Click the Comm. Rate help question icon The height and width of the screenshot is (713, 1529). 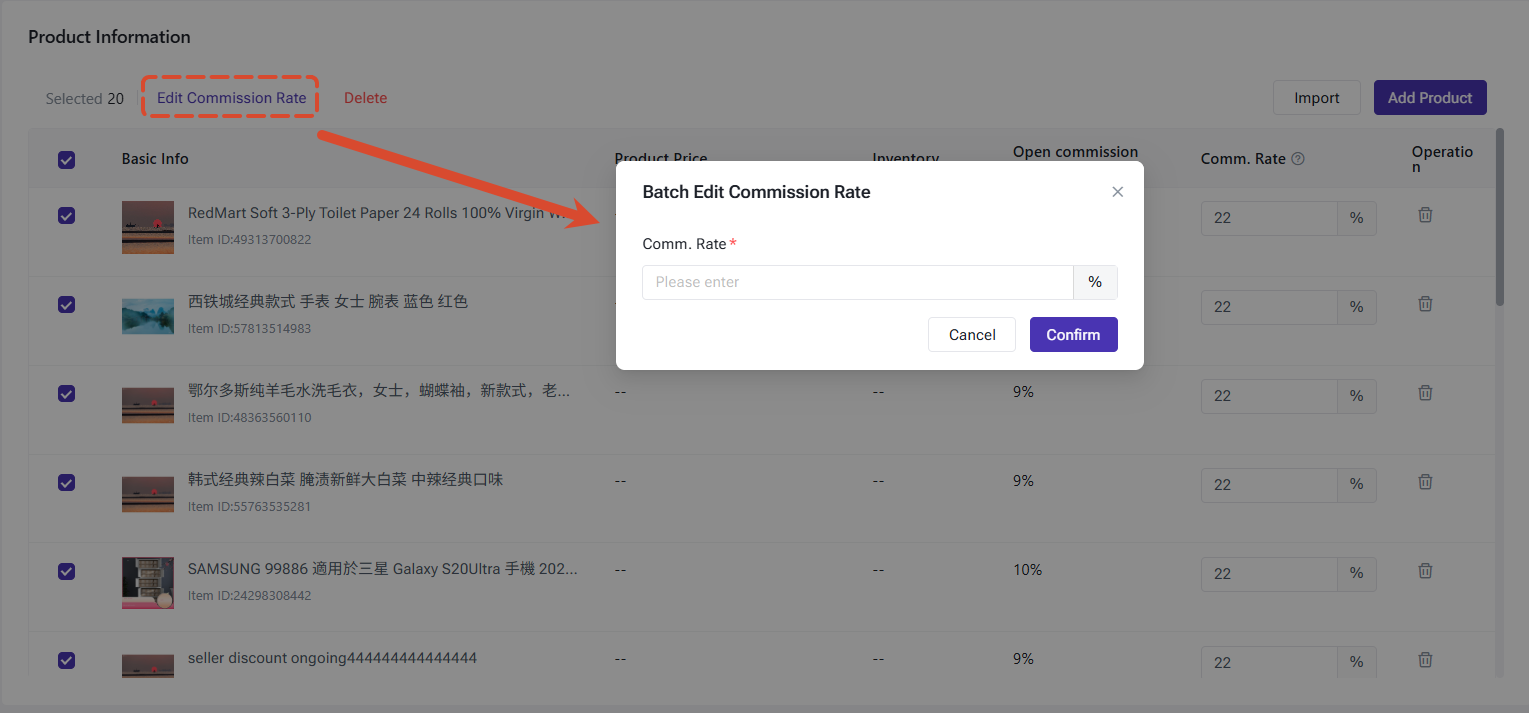tap(1298, 159)
